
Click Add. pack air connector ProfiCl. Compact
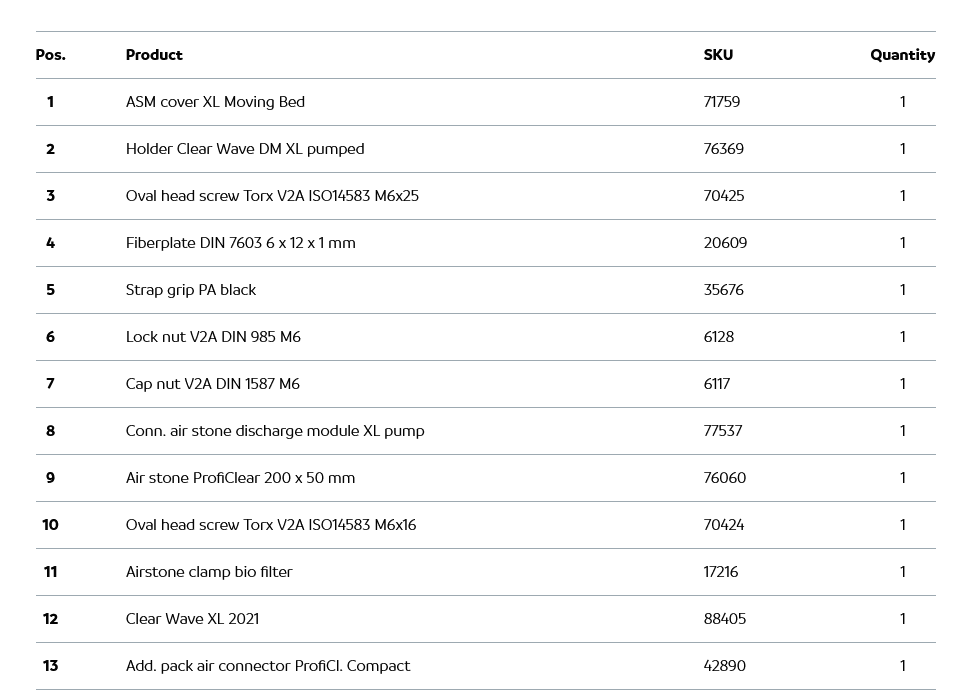pos(268,666)
